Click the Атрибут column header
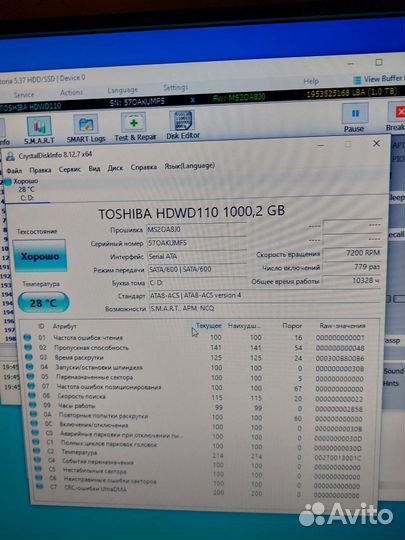The height and width of the screenshot is (540, 405). [x=64, y=326]
